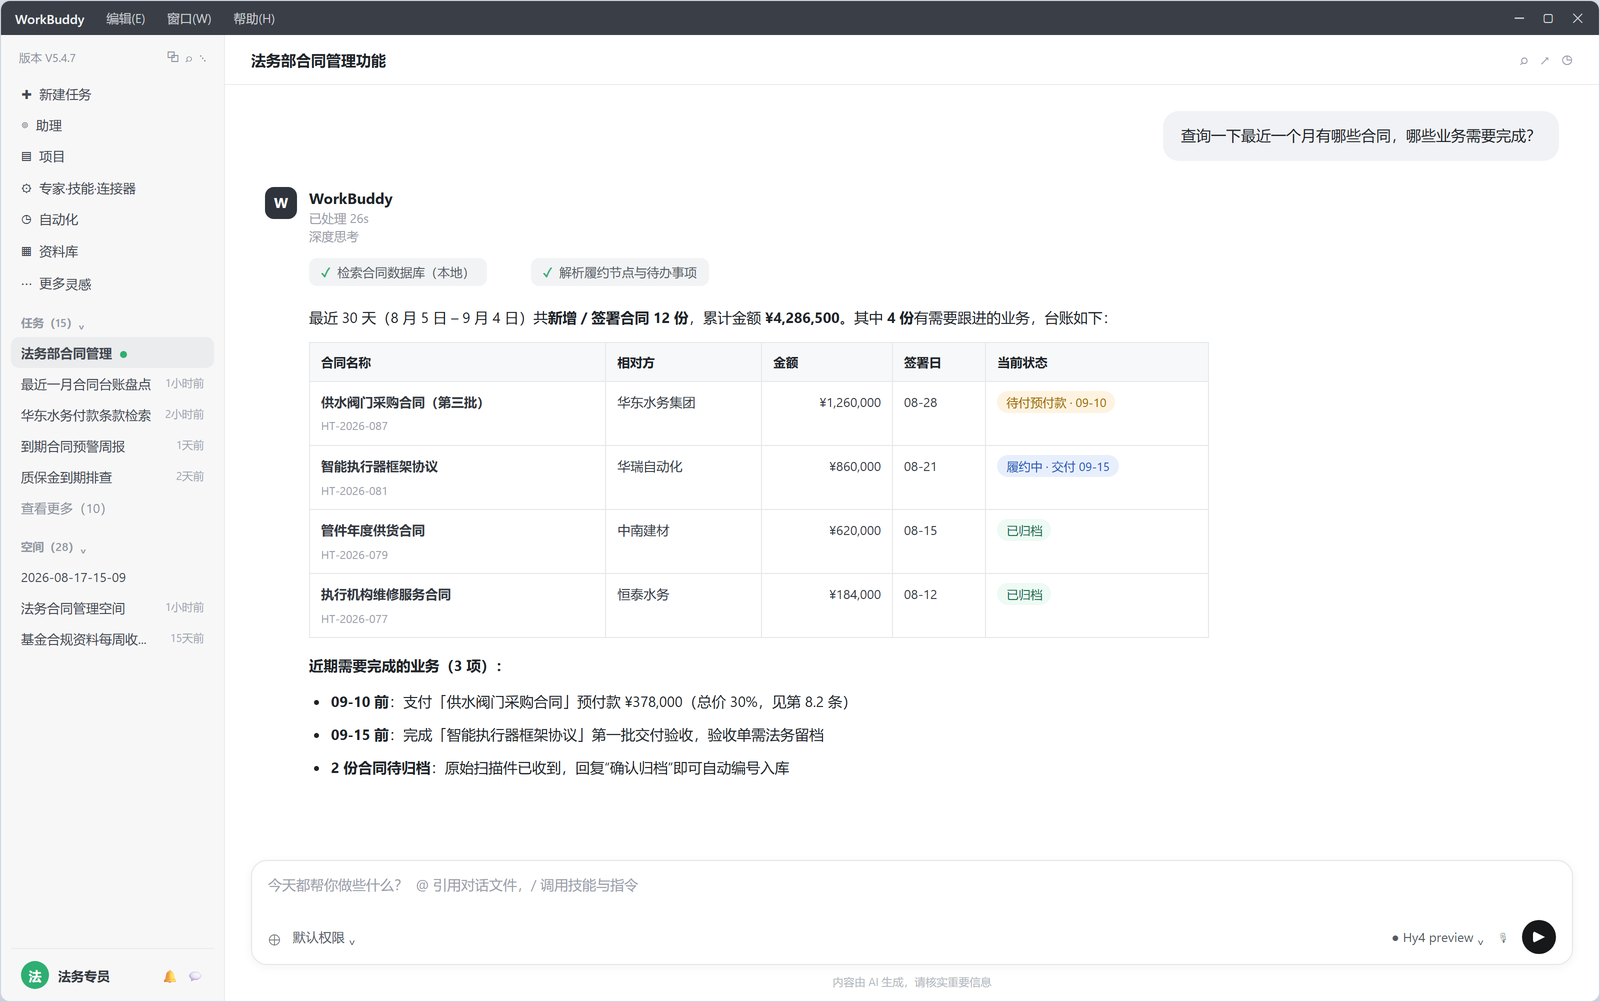Click the plus icon for 新建任务

tap(26, 94)
